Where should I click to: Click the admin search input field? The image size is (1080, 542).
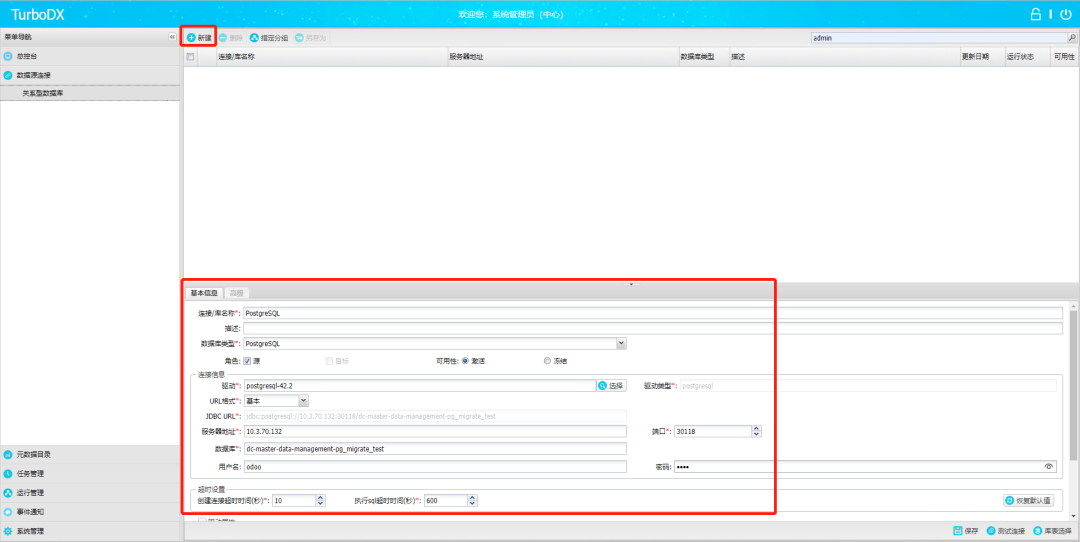pos(939,38)
